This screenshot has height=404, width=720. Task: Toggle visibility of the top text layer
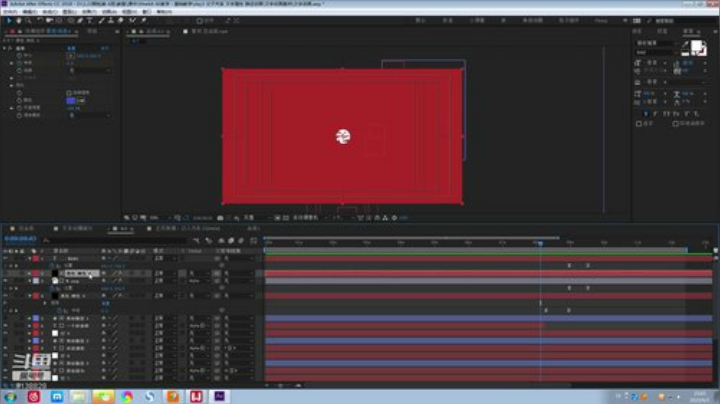click(5, 258)
